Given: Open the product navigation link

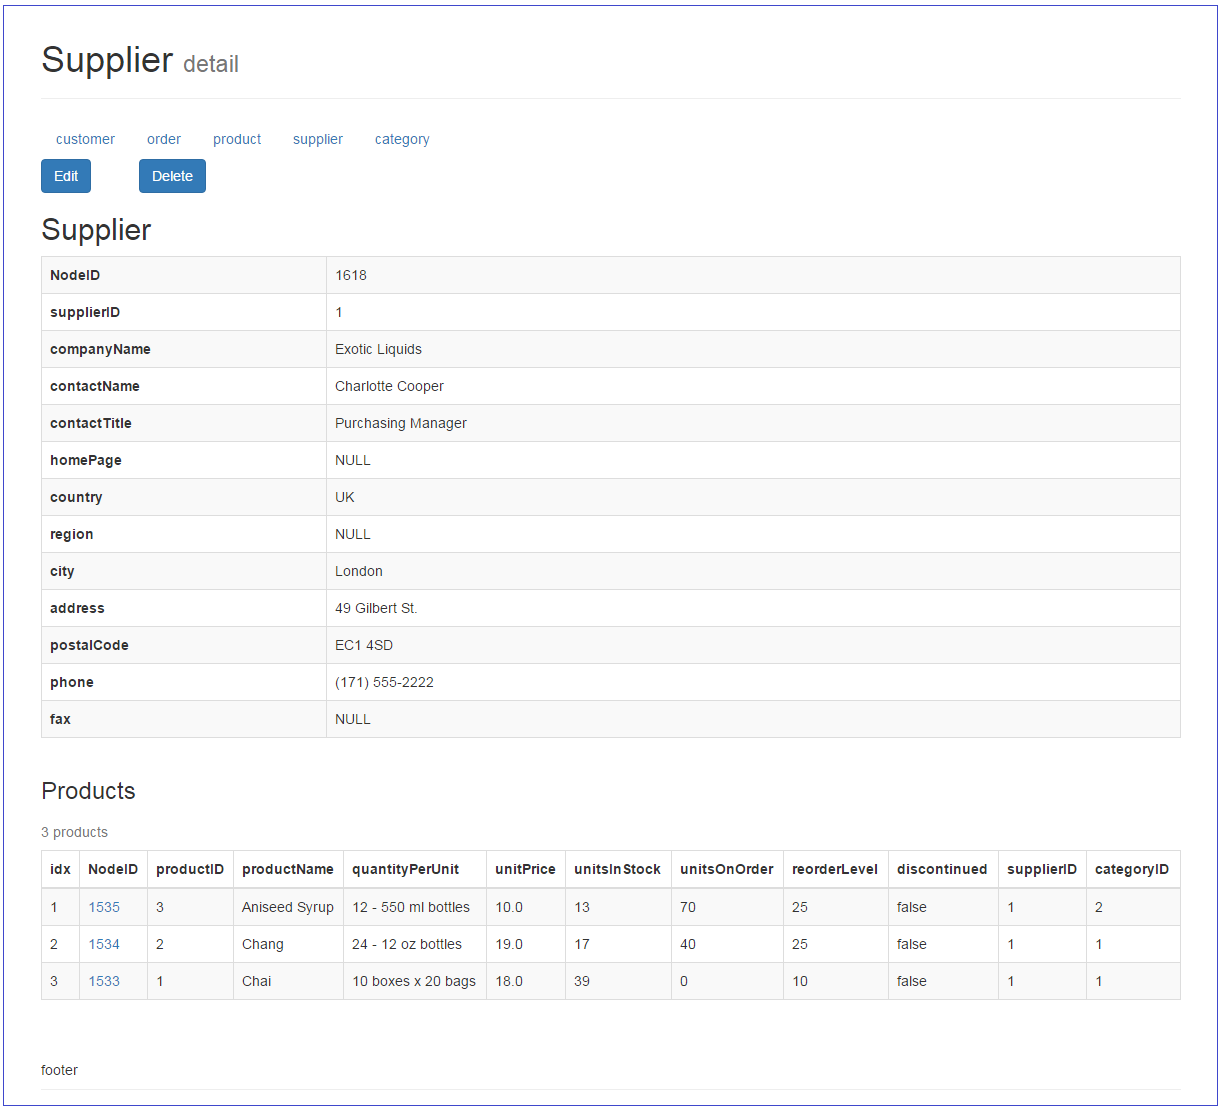Looking at the screenshot, I should (237, 139).
